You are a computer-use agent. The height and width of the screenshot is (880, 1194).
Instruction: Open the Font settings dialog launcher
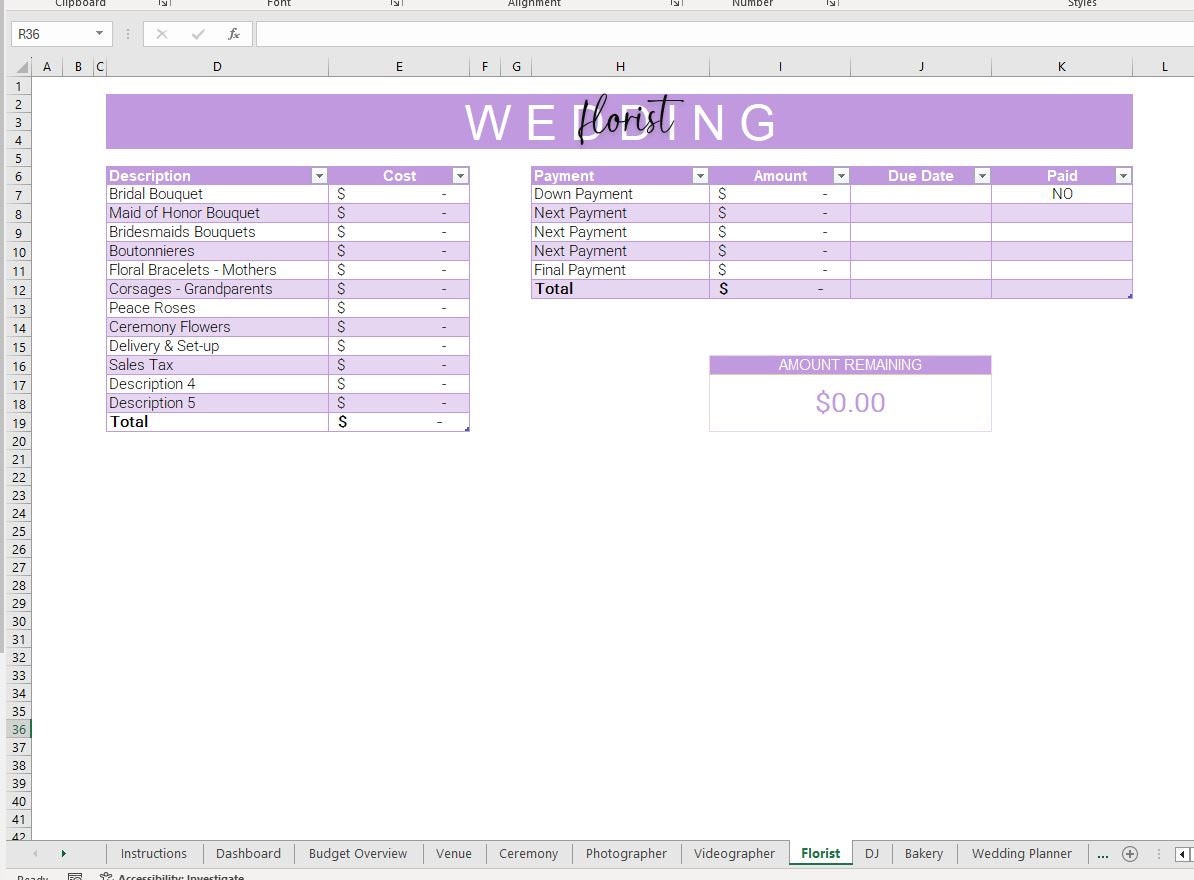(396, 4)
